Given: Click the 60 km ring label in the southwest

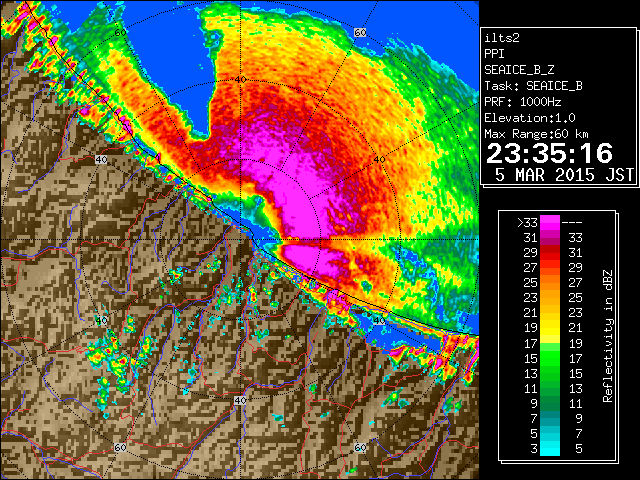Looking at the screenshot, I should pos(120,447).
